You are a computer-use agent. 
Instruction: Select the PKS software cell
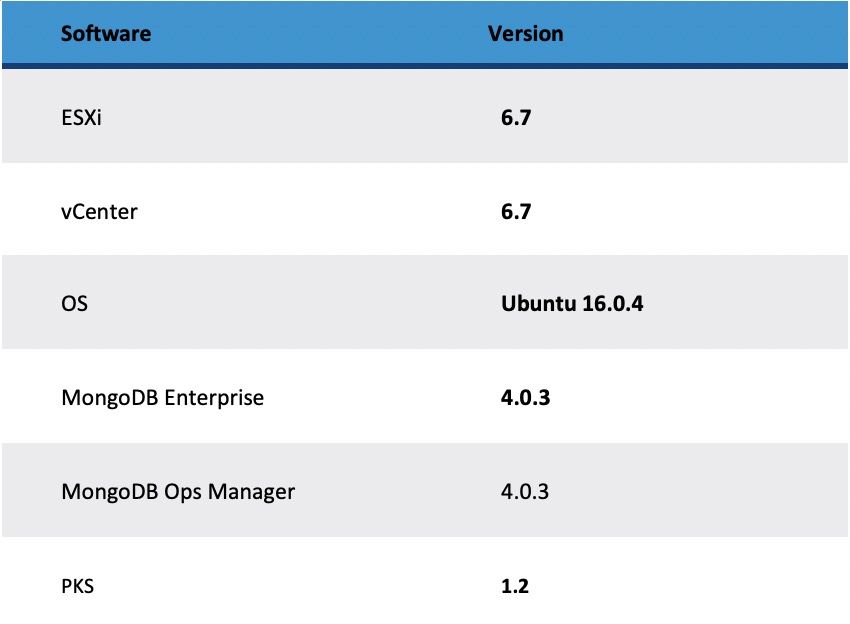click(x=77, y=585)
